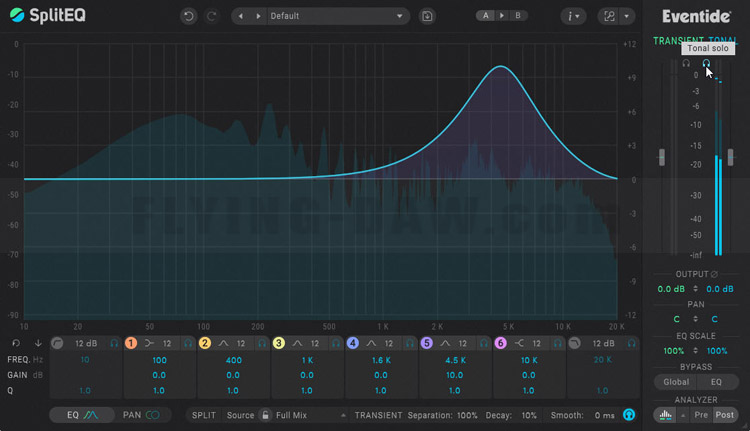Click the down arrow next to reset

tap(38, 343)
